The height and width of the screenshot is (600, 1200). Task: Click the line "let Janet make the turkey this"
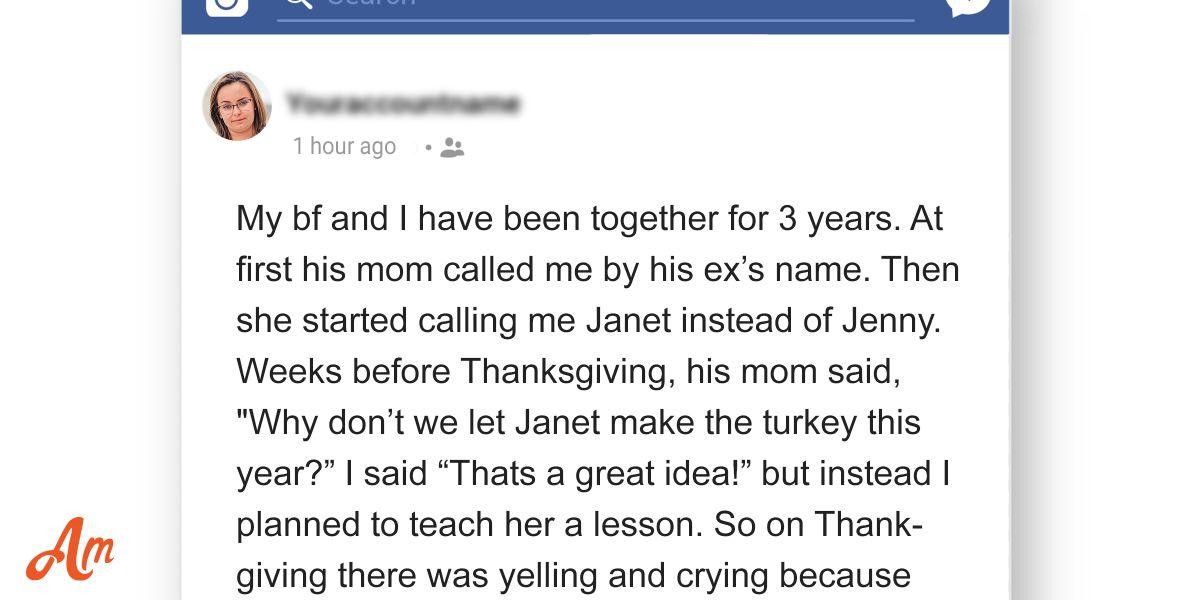pyautogui.click(x=578, y=423)
